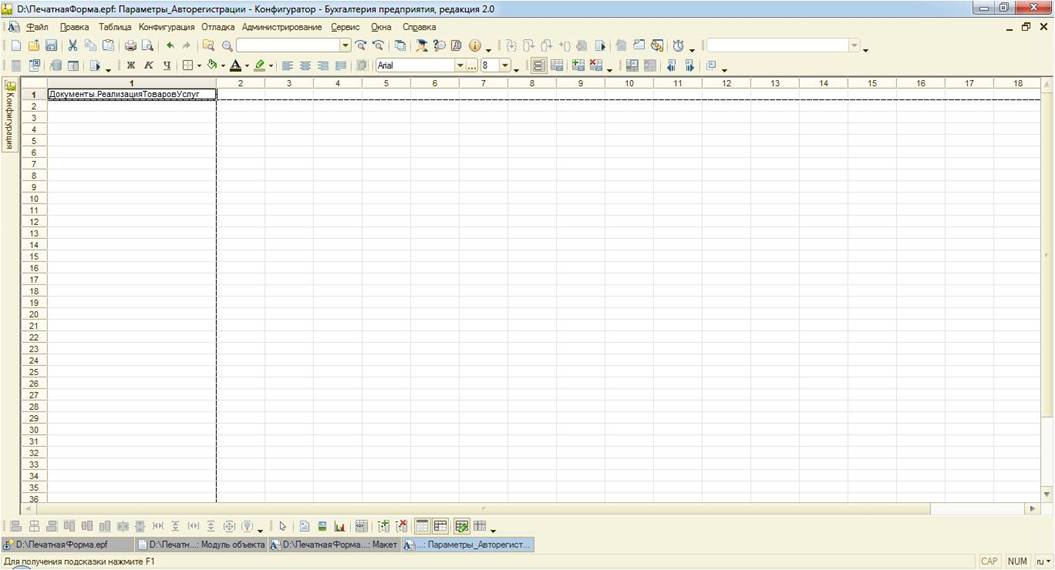
Task: Insert picture icon in bottom toolbar
Action: [x=322, y=526]
